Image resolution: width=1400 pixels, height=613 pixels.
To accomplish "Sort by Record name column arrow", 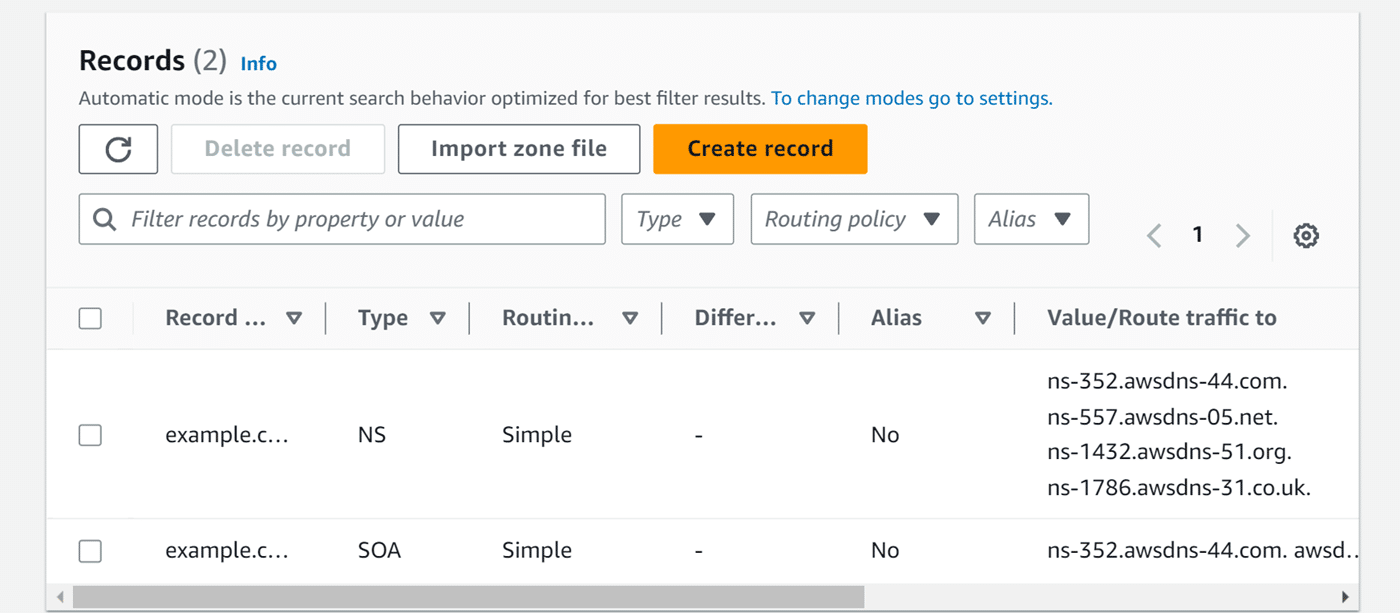I will click(x=293, y=318).
